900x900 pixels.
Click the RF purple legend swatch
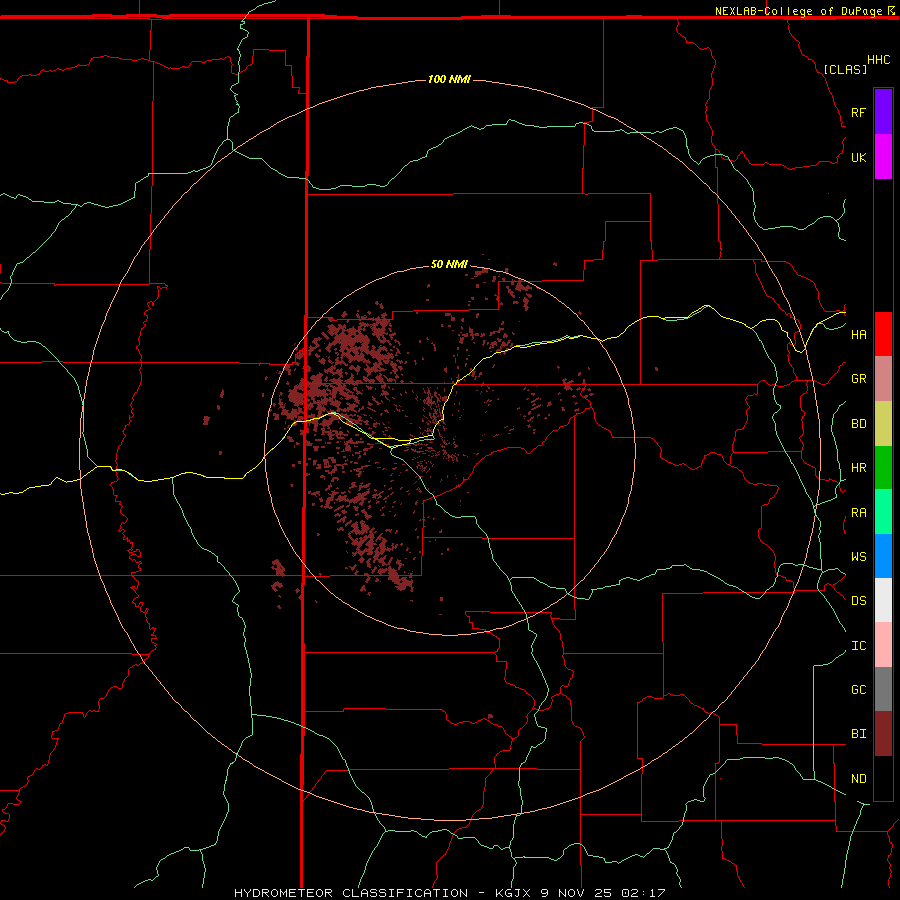point(883,112)
